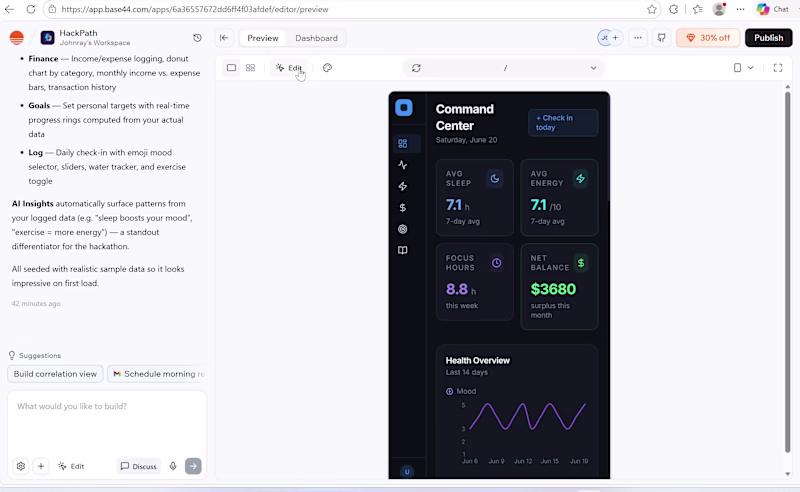800x492 pixels.
Task: Click + Check in today button
Action: click(563, 122)
